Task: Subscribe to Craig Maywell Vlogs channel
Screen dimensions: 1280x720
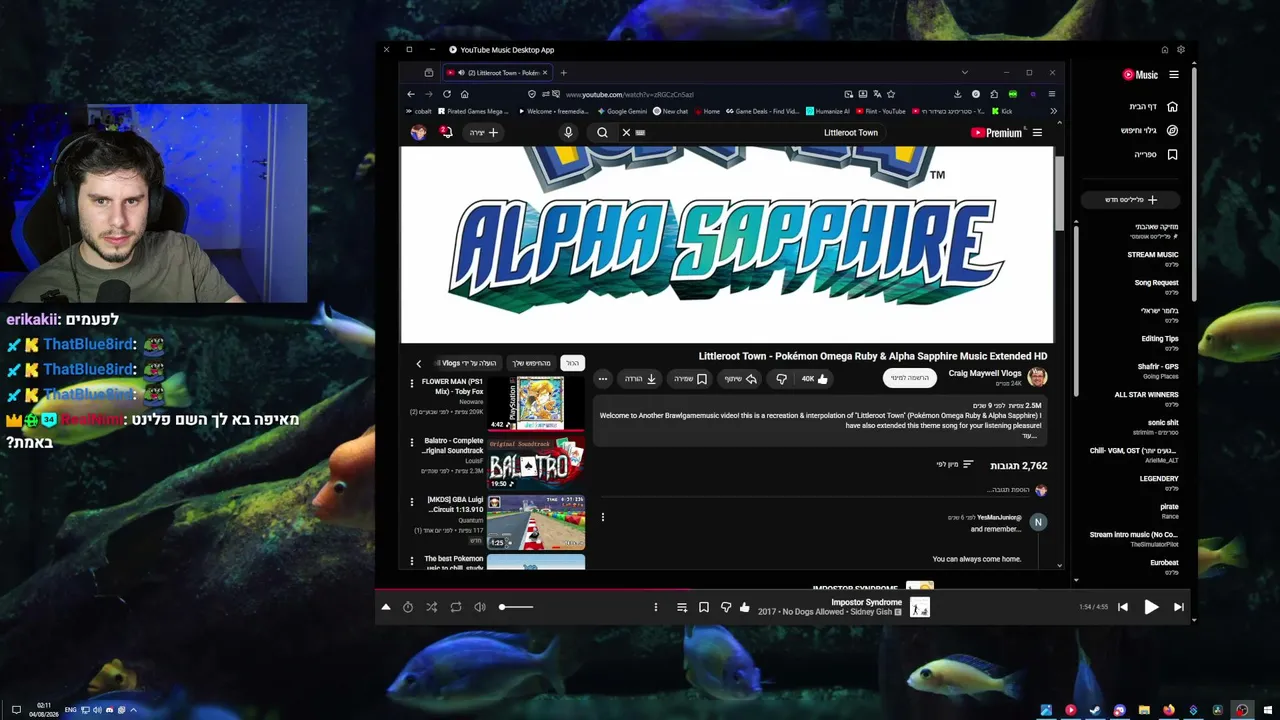Action: [x=910, y=378]
